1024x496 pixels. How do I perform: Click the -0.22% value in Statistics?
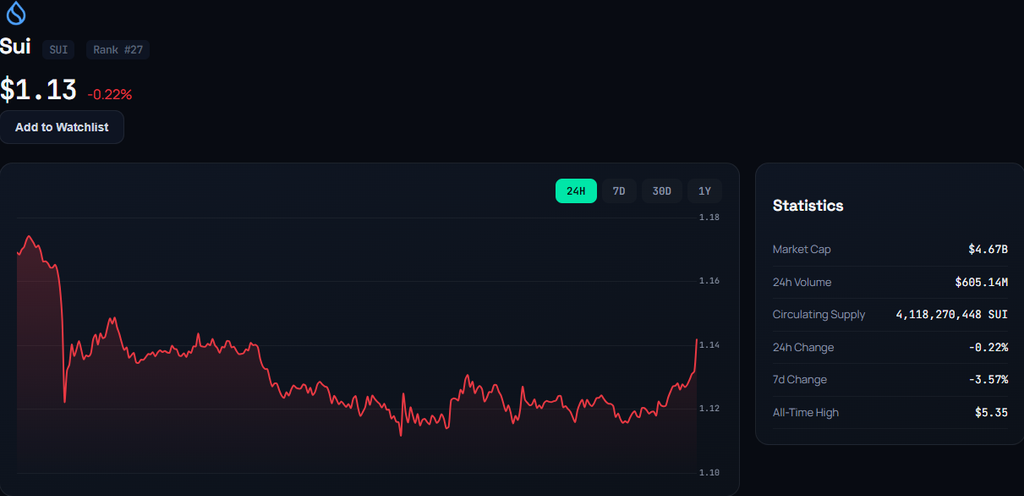[988, 347]
